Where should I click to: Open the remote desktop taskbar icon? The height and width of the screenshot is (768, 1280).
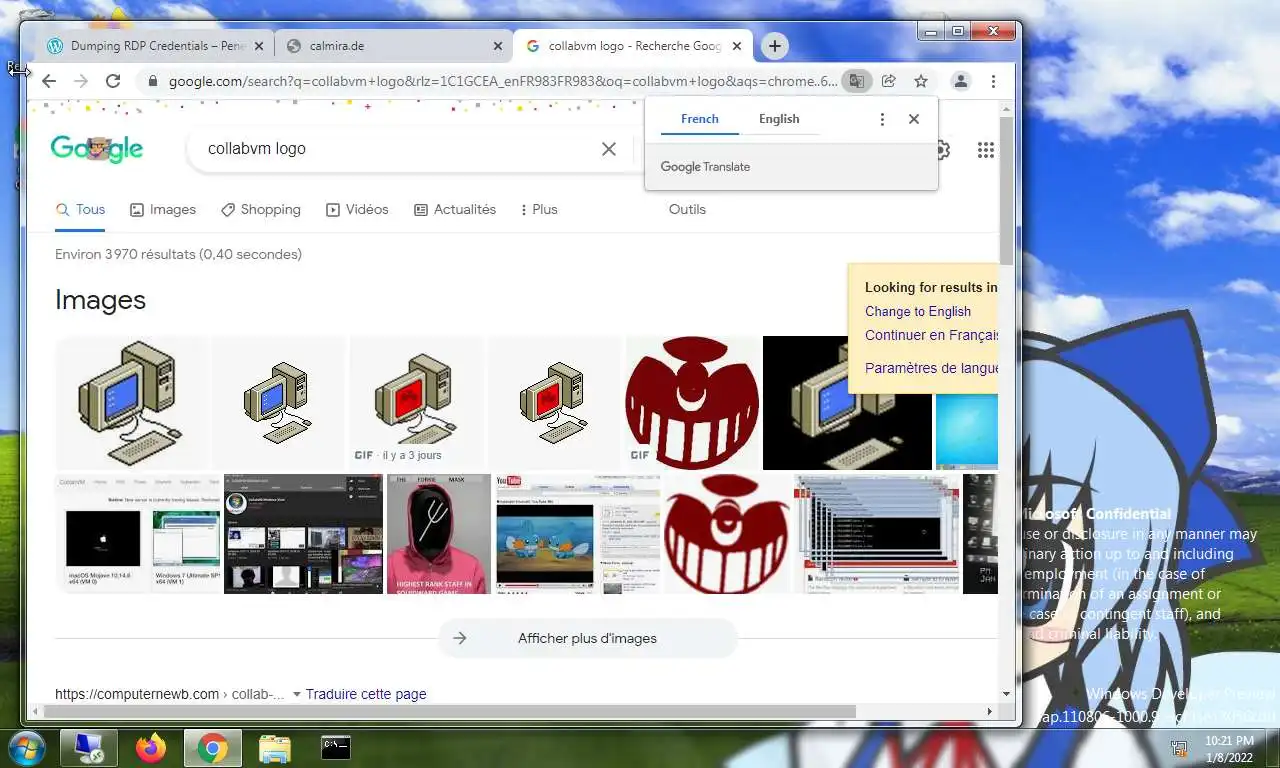(x=88, y=748)
